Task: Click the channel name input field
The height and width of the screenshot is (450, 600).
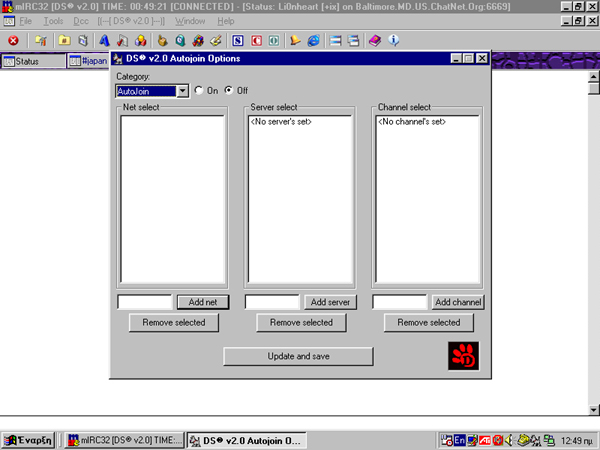Action: click(x=399, y=302)
